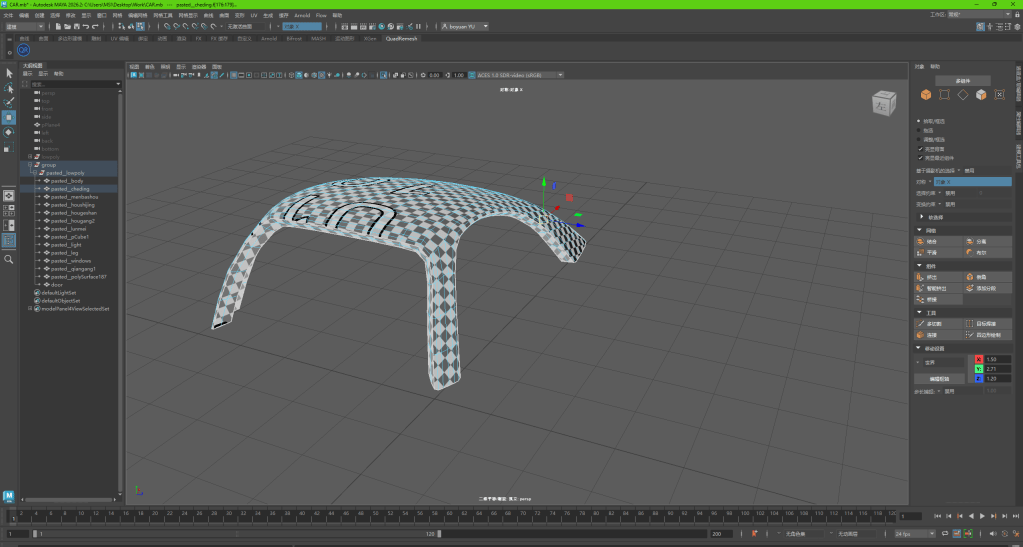This screenshot has height=547, width=1023.
Task: Collapse the group node in outliner
Action: (30, 165)
